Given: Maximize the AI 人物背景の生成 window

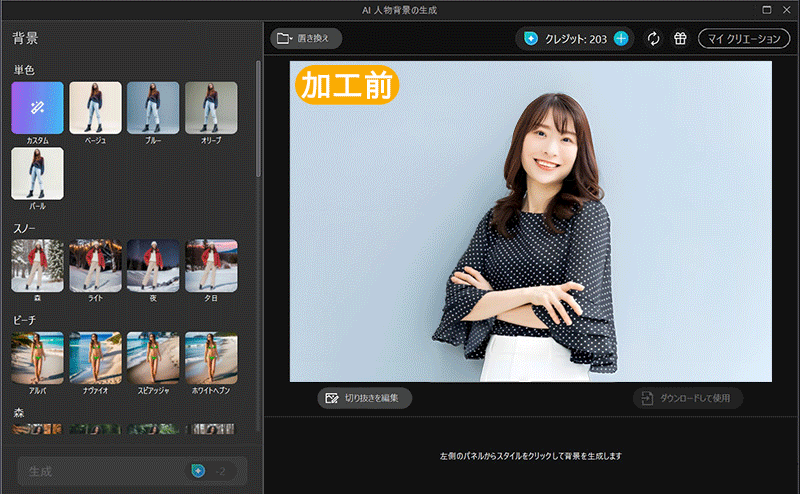Looking at the screenshot, I should (x=767, y=10).
